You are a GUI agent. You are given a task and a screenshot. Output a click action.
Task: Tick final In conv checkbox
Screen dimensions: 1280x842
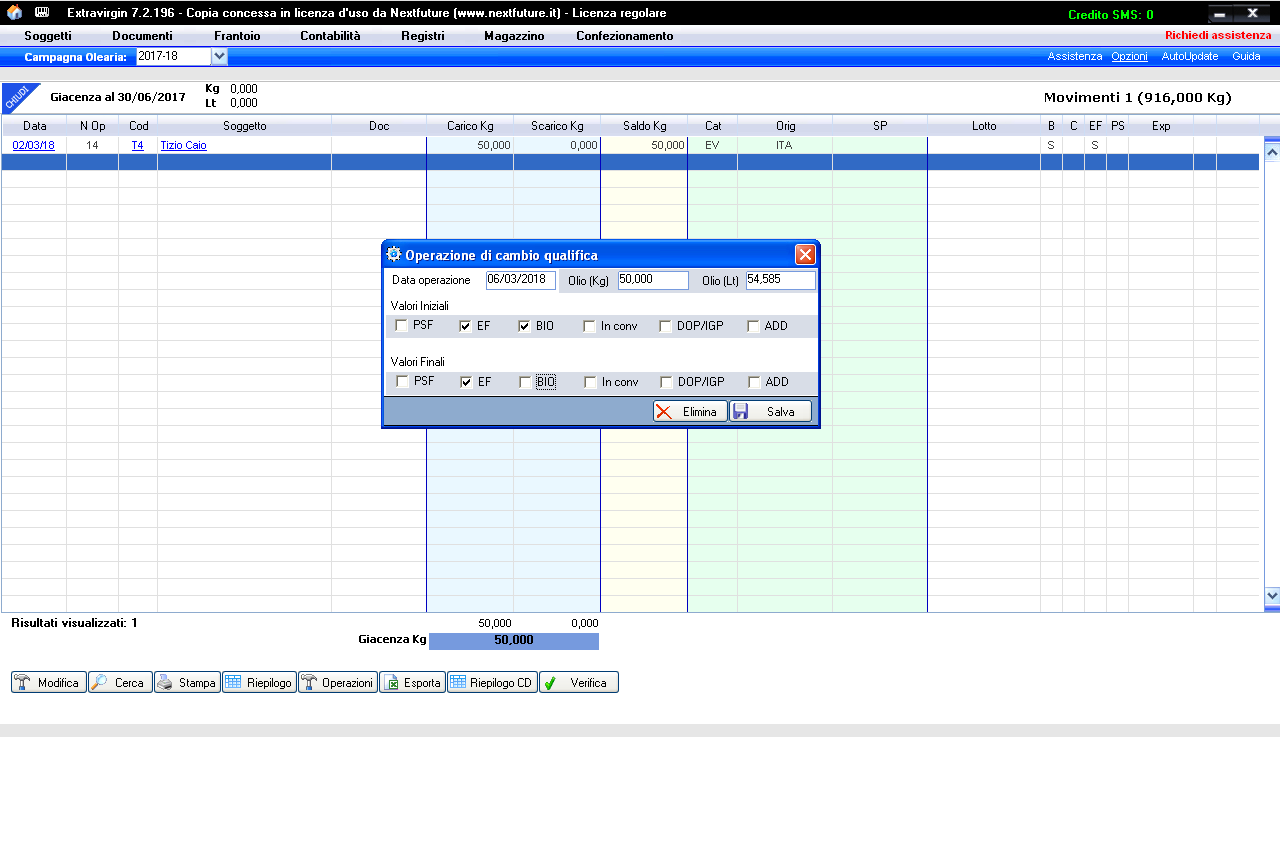coord(590,382)
